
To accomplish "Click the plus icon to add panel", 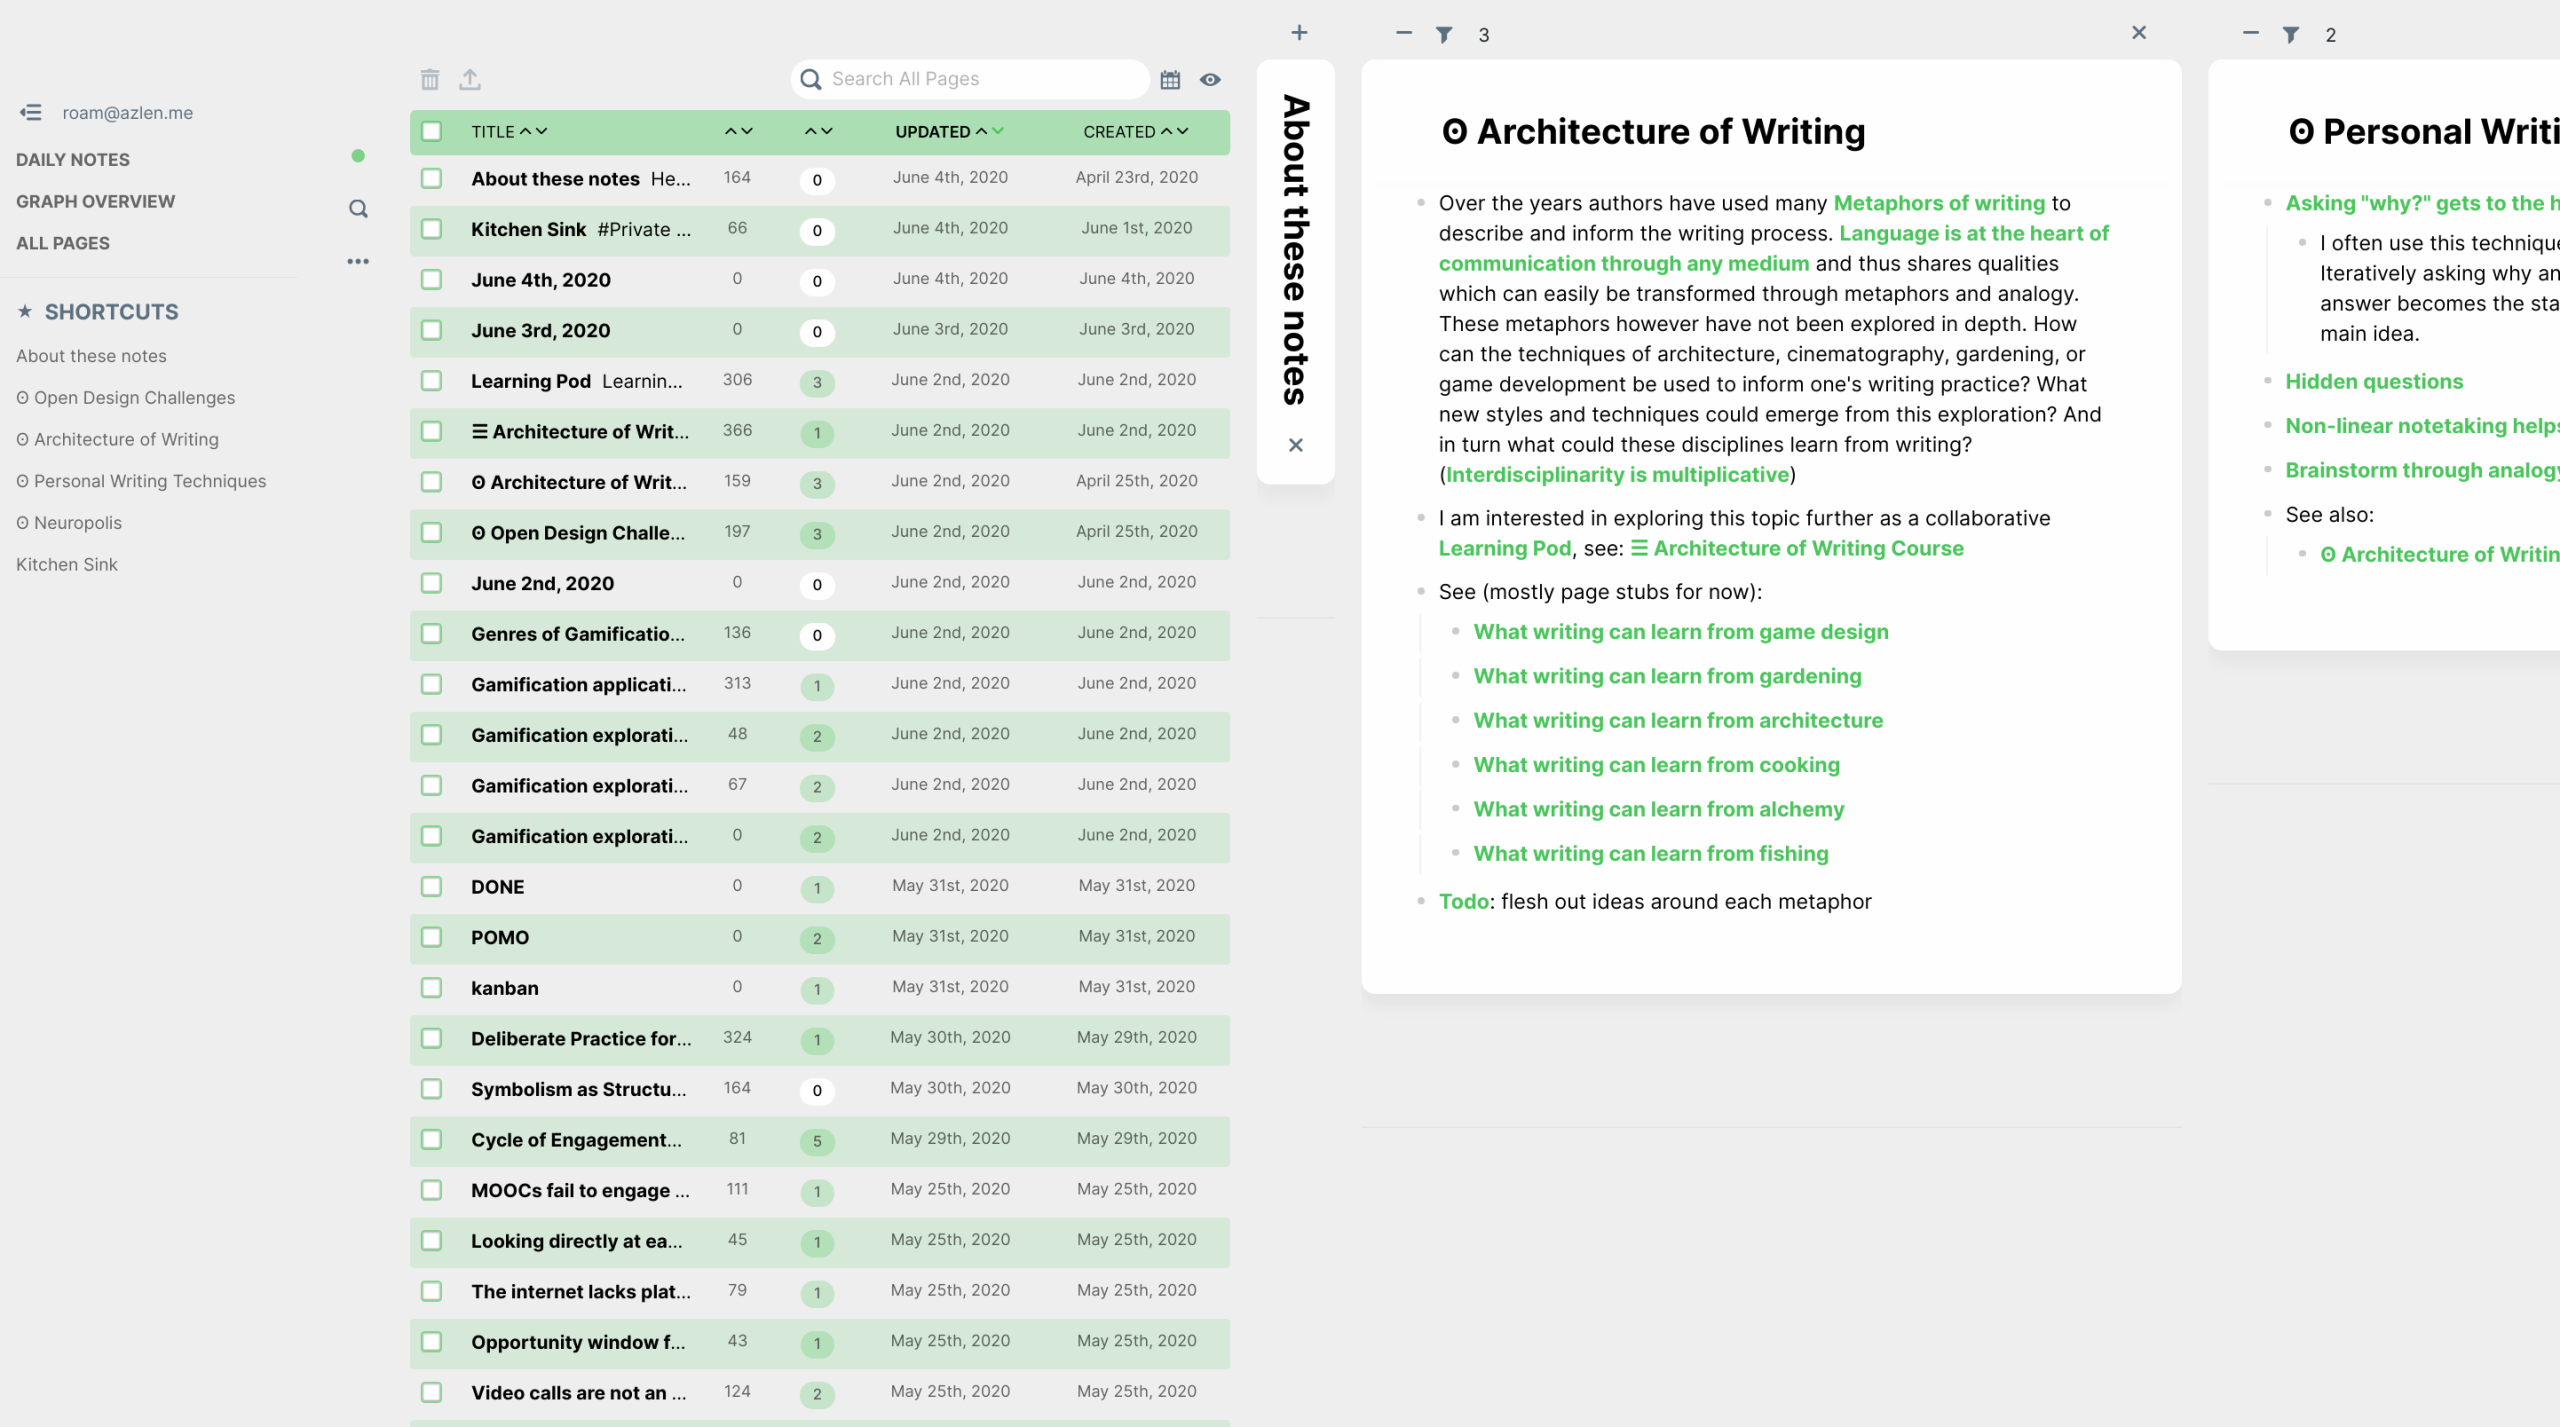I will [1299, 33].
